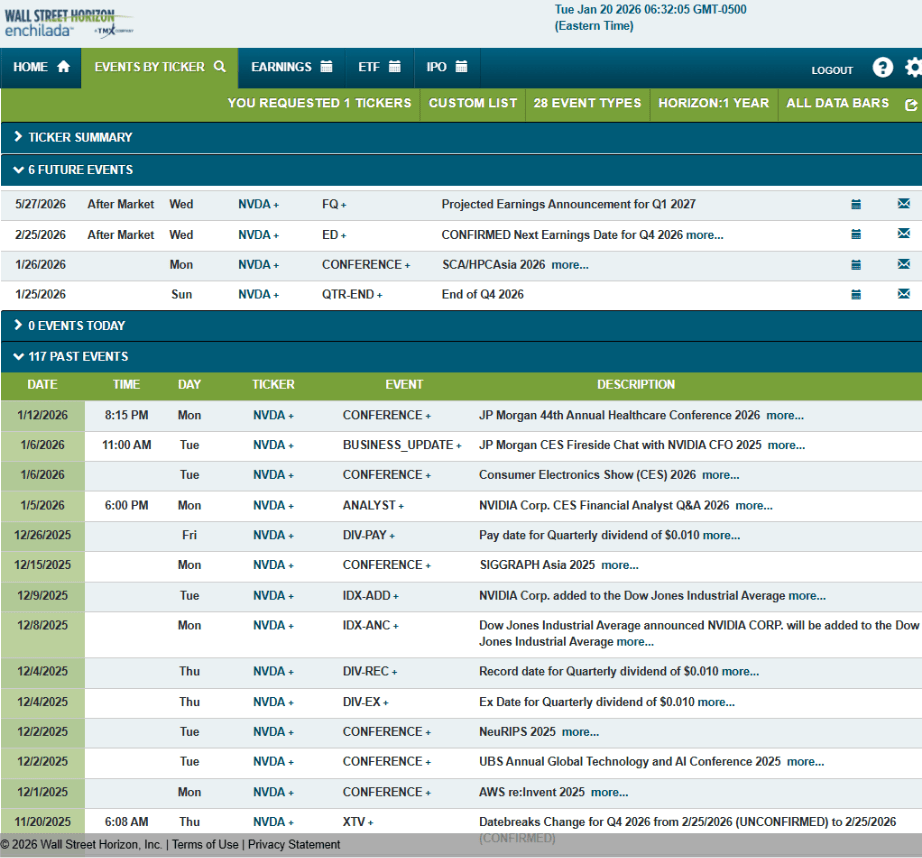Switch to the IPO tab
922x858 pixels.
pos(447,67)
